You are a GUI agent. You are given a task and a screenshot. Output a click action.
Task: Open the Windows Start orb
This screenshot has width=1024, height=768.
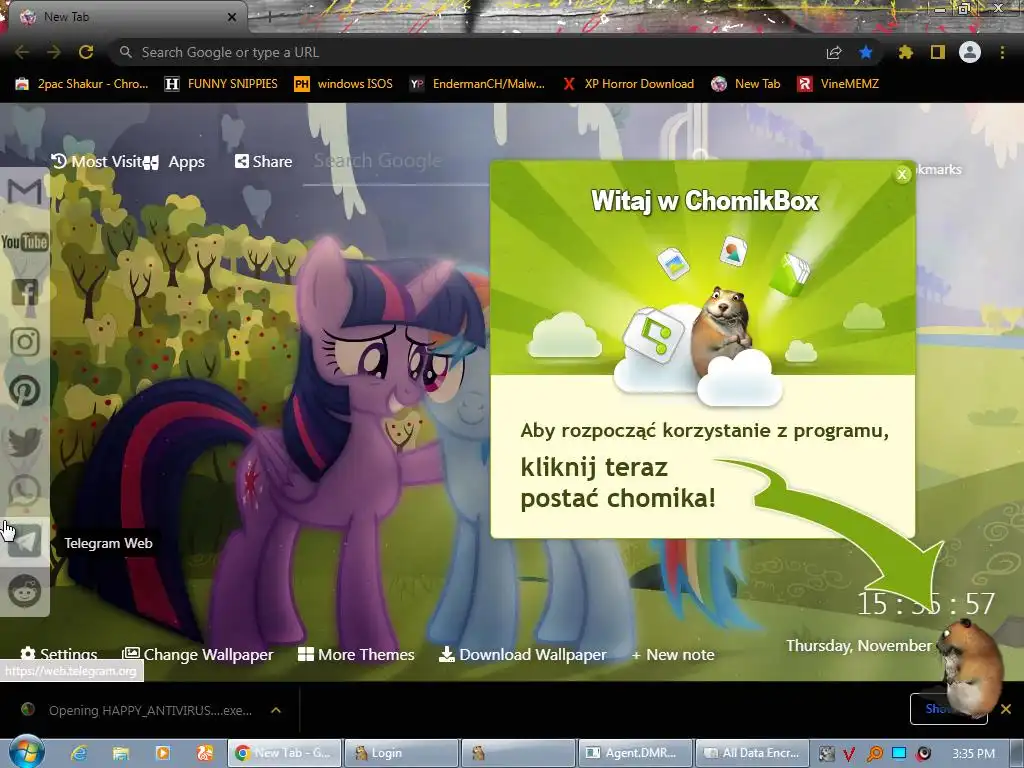tap(26, 752)
